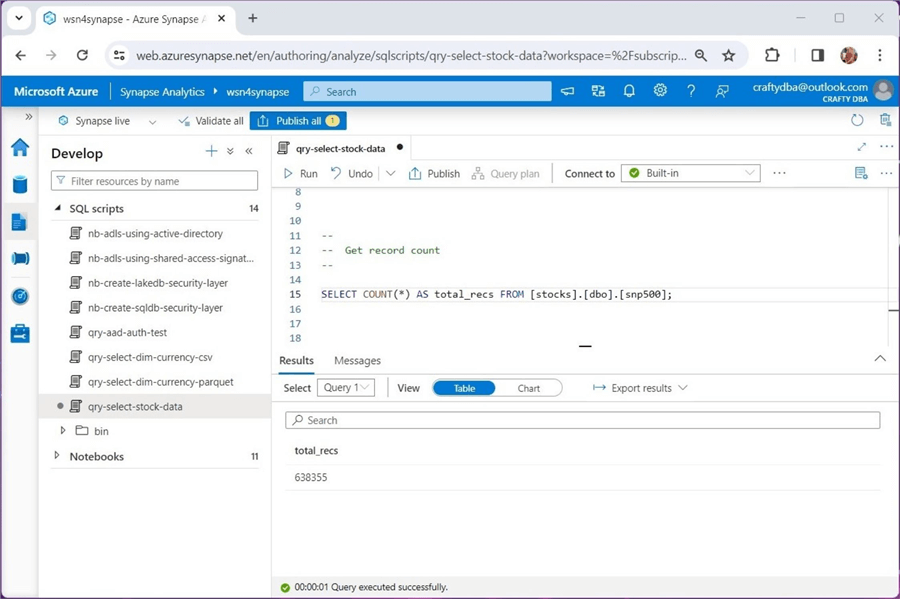
Task: Click the plus icon to add resource
Action: point(211,151)
